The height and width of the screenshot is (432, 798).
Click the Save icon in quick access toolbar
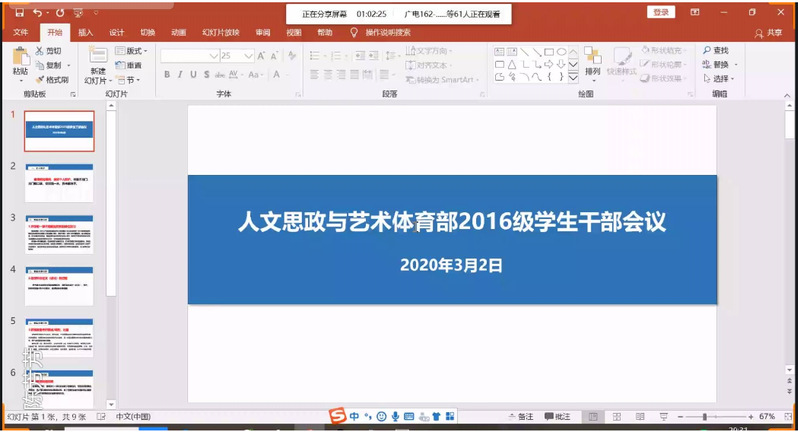tap(18, 13)
